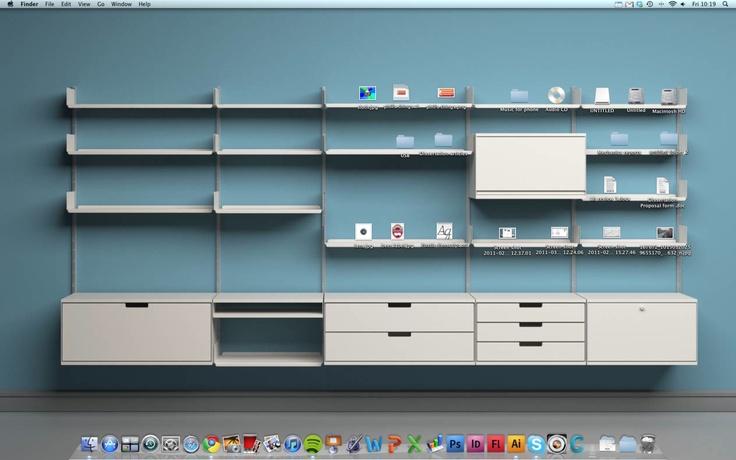Open Microsoft Word from the Dock
This screenshot has height=460, width=736.
(374, 444)
